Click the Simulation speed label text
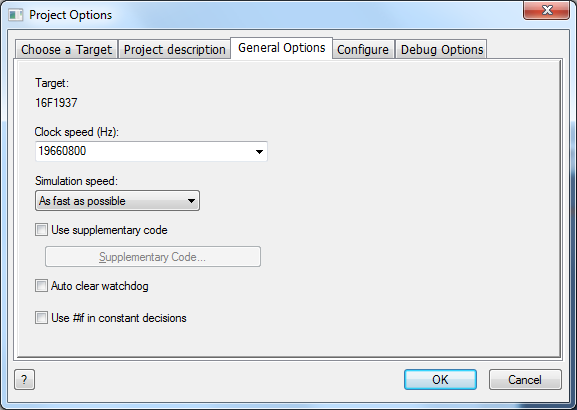 point(76,181)
